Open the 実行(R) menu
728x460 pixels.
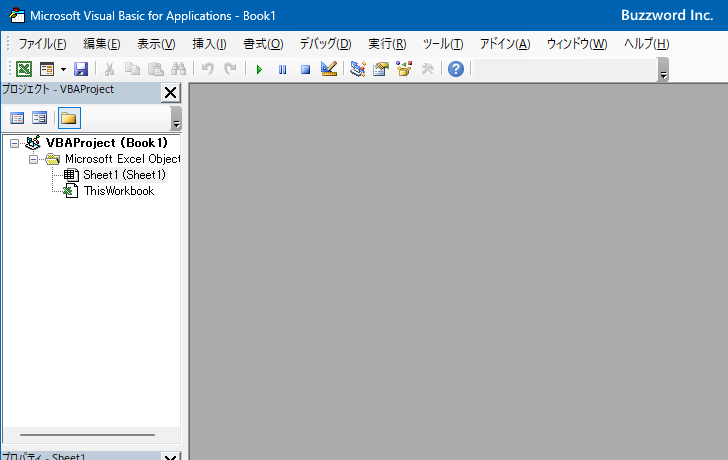tap(387, 44)
